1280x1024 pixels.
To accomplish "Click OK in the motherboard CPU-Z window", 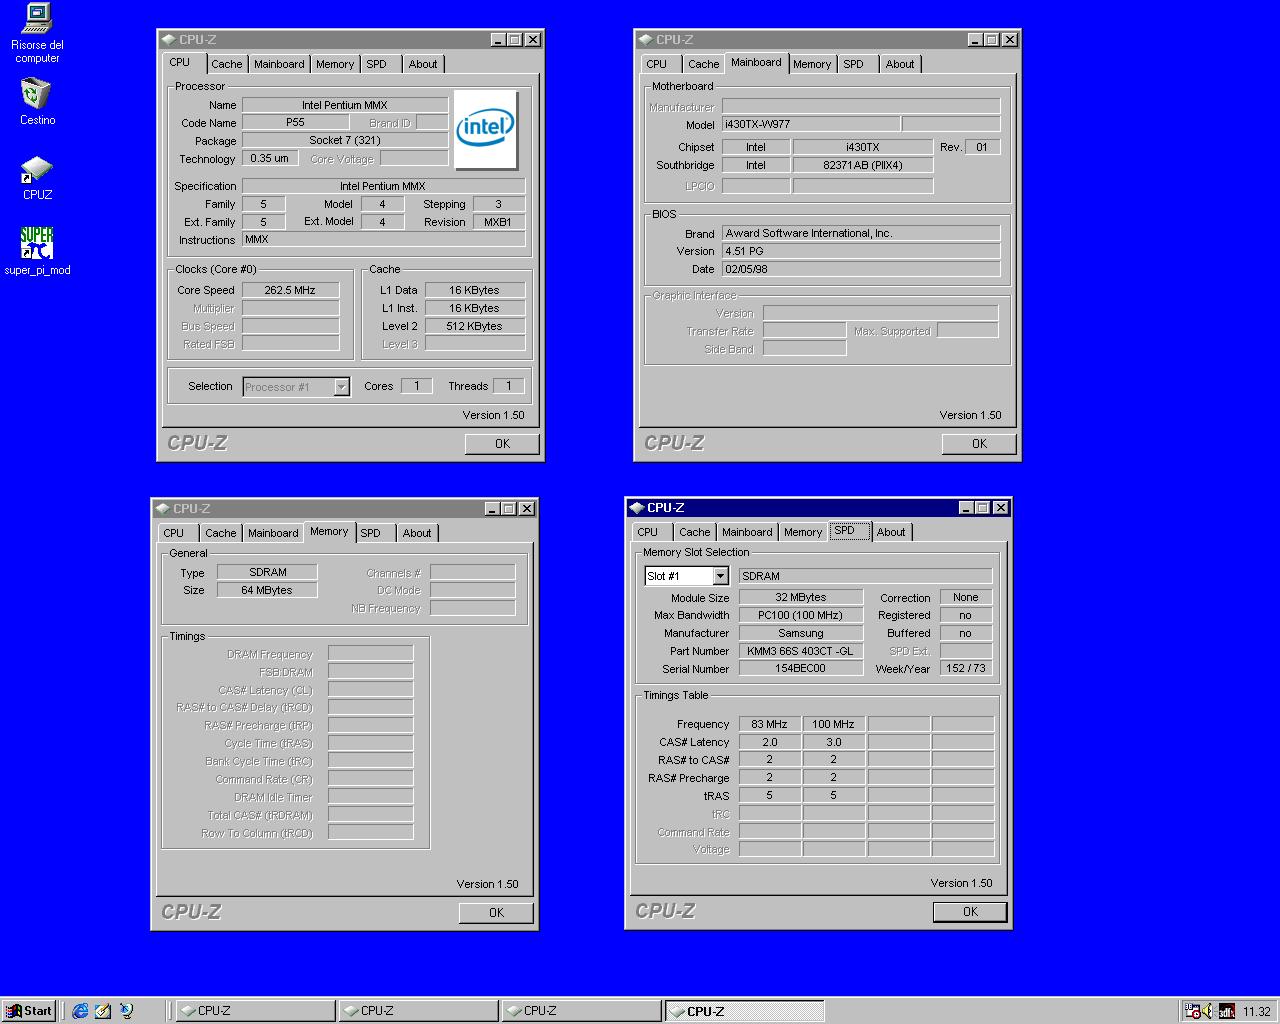I will pyautogui.click(x=979, y=444).
